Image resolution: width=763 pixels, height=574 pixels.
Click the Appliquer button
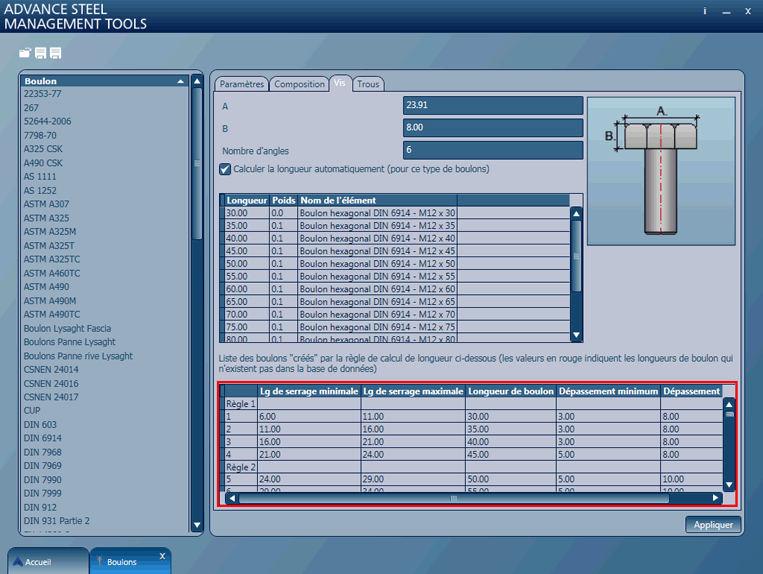(x=713, y=525)
